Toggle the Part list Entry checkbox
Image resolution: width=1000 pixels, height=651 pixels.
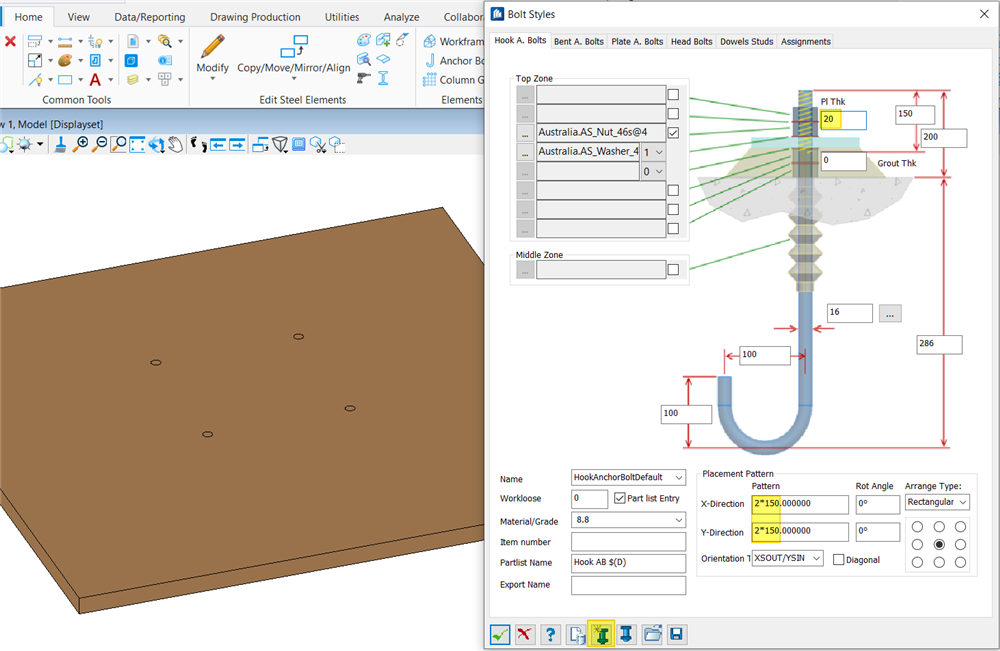click(621, 498)
